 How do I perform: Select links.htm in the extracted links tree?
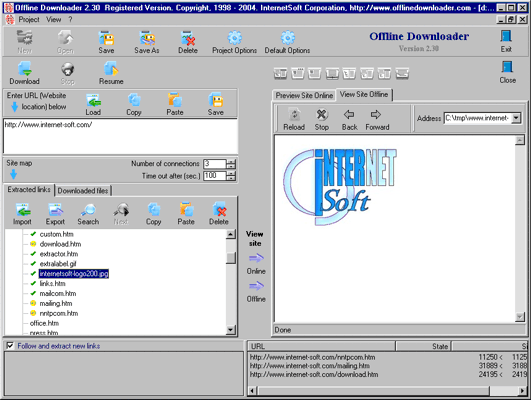click(x=52, y=283)
